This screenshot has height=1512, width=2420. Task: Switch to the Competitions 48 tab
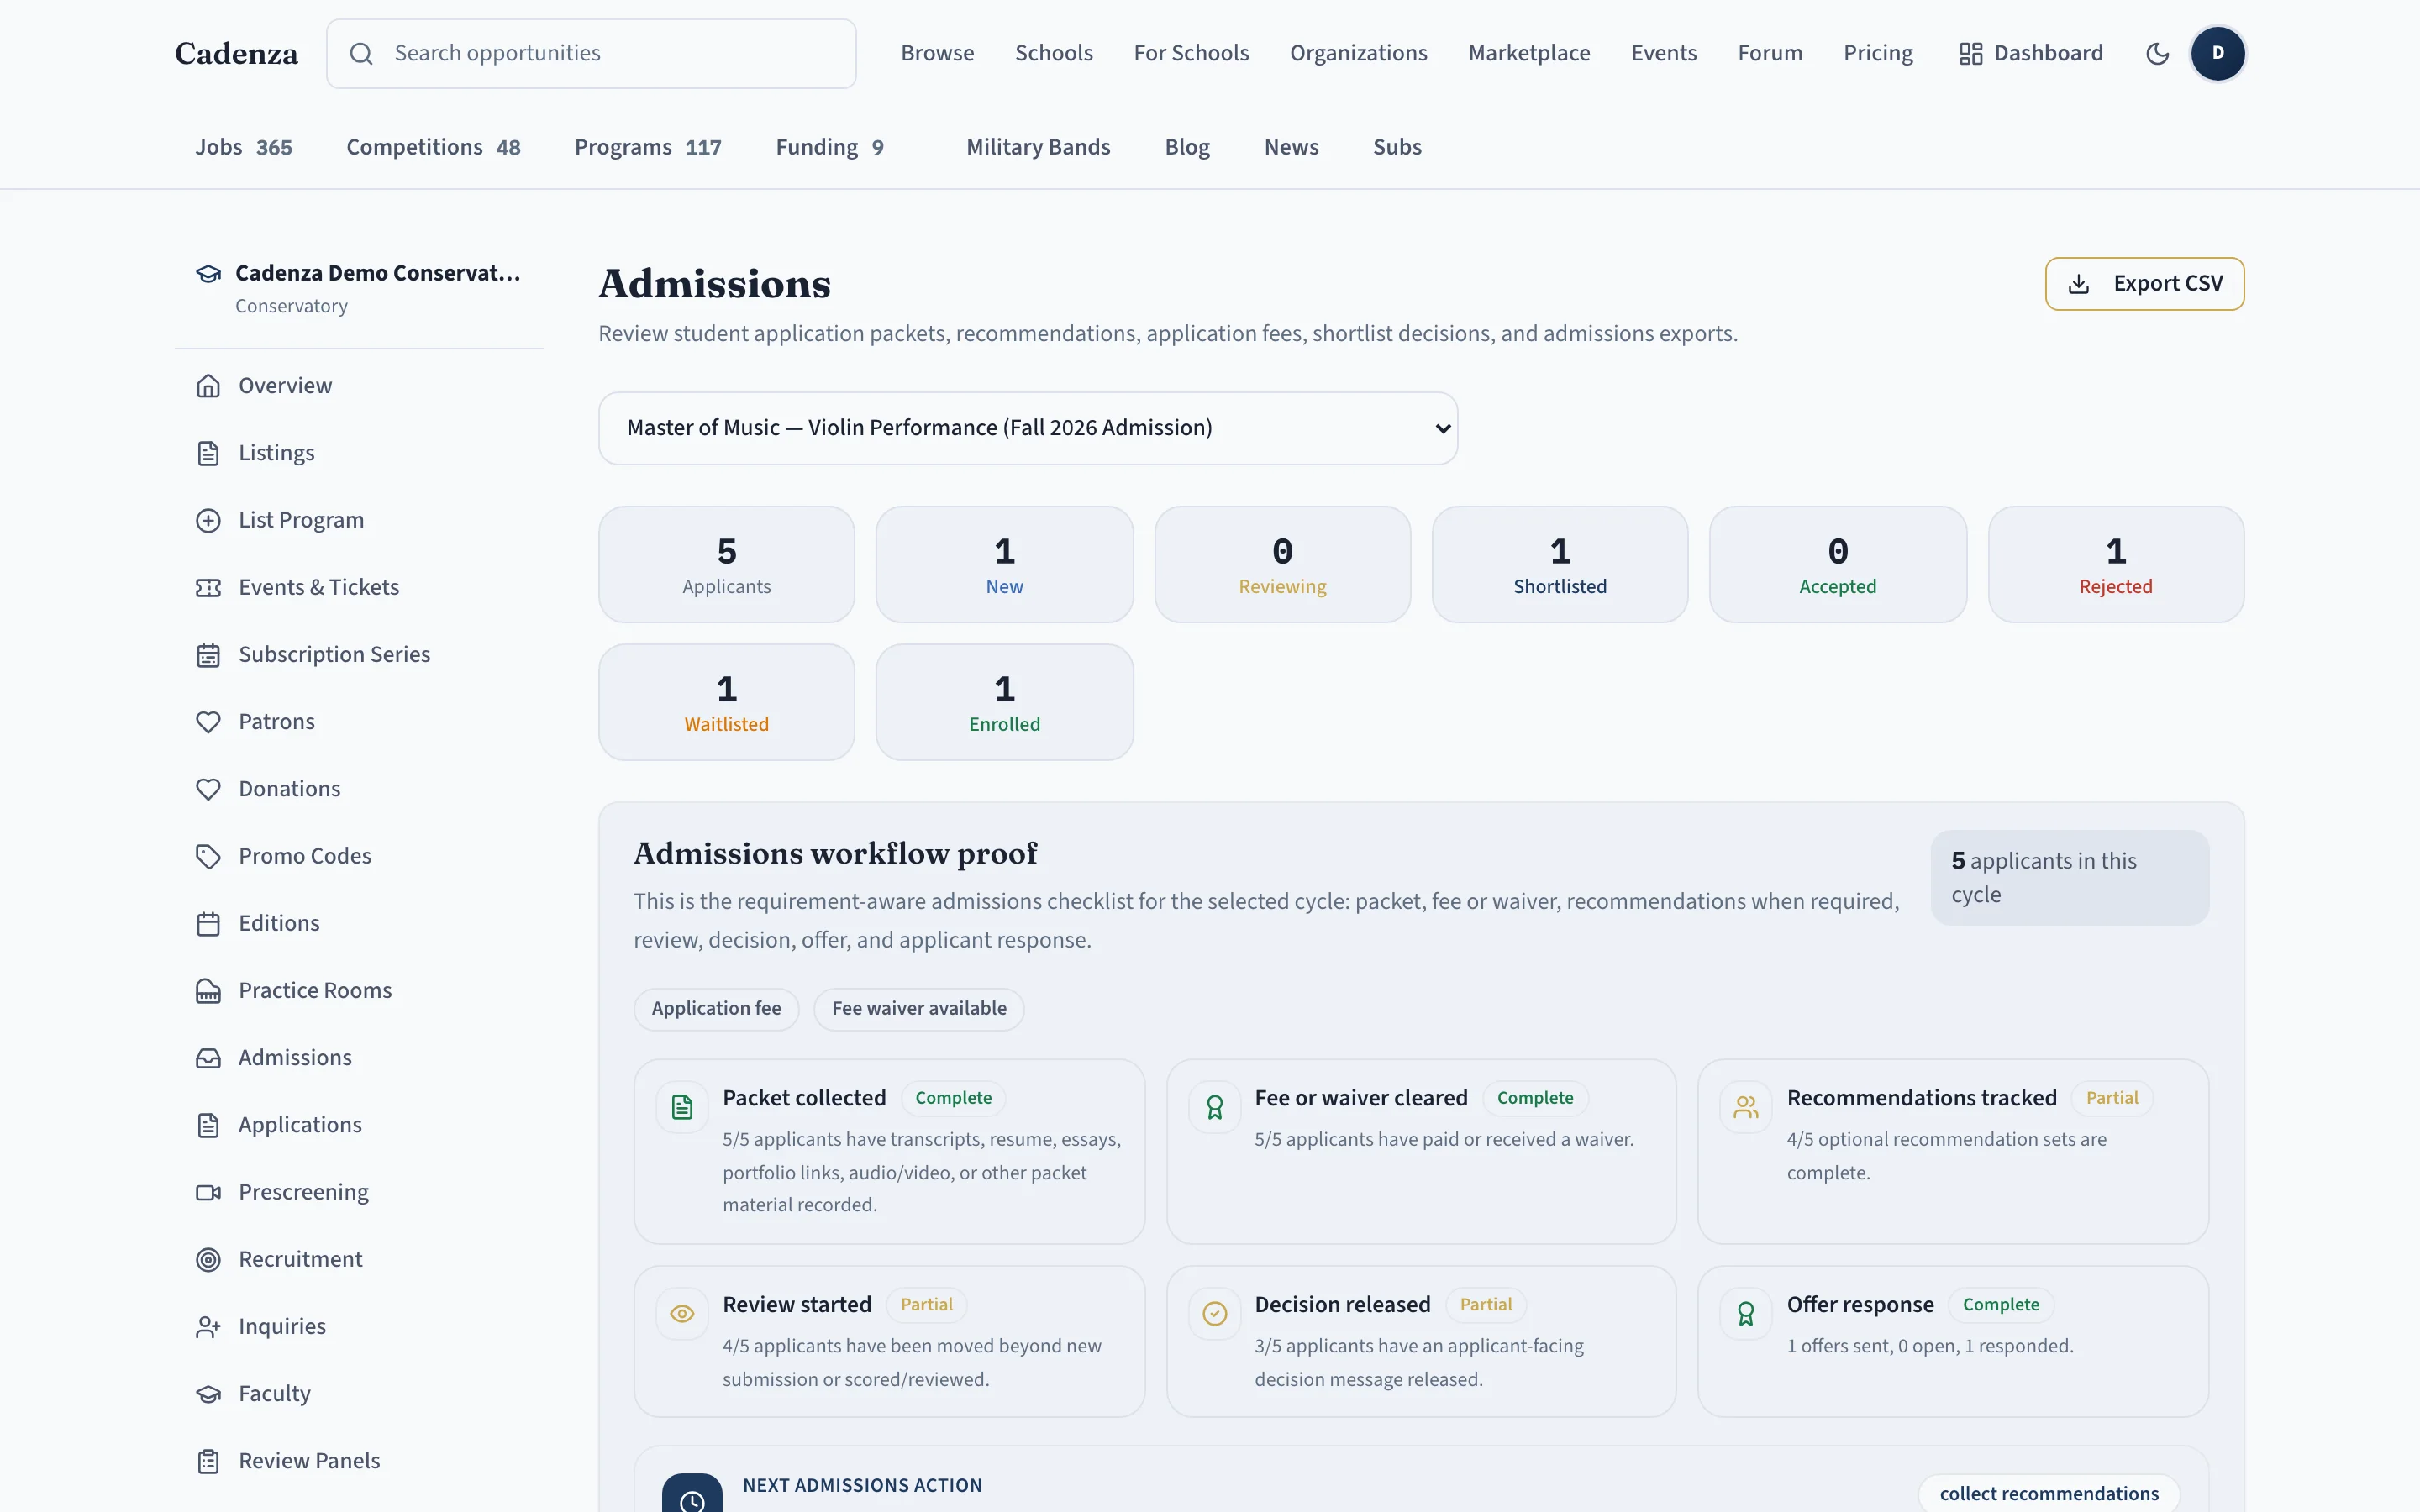click(433, 147)
